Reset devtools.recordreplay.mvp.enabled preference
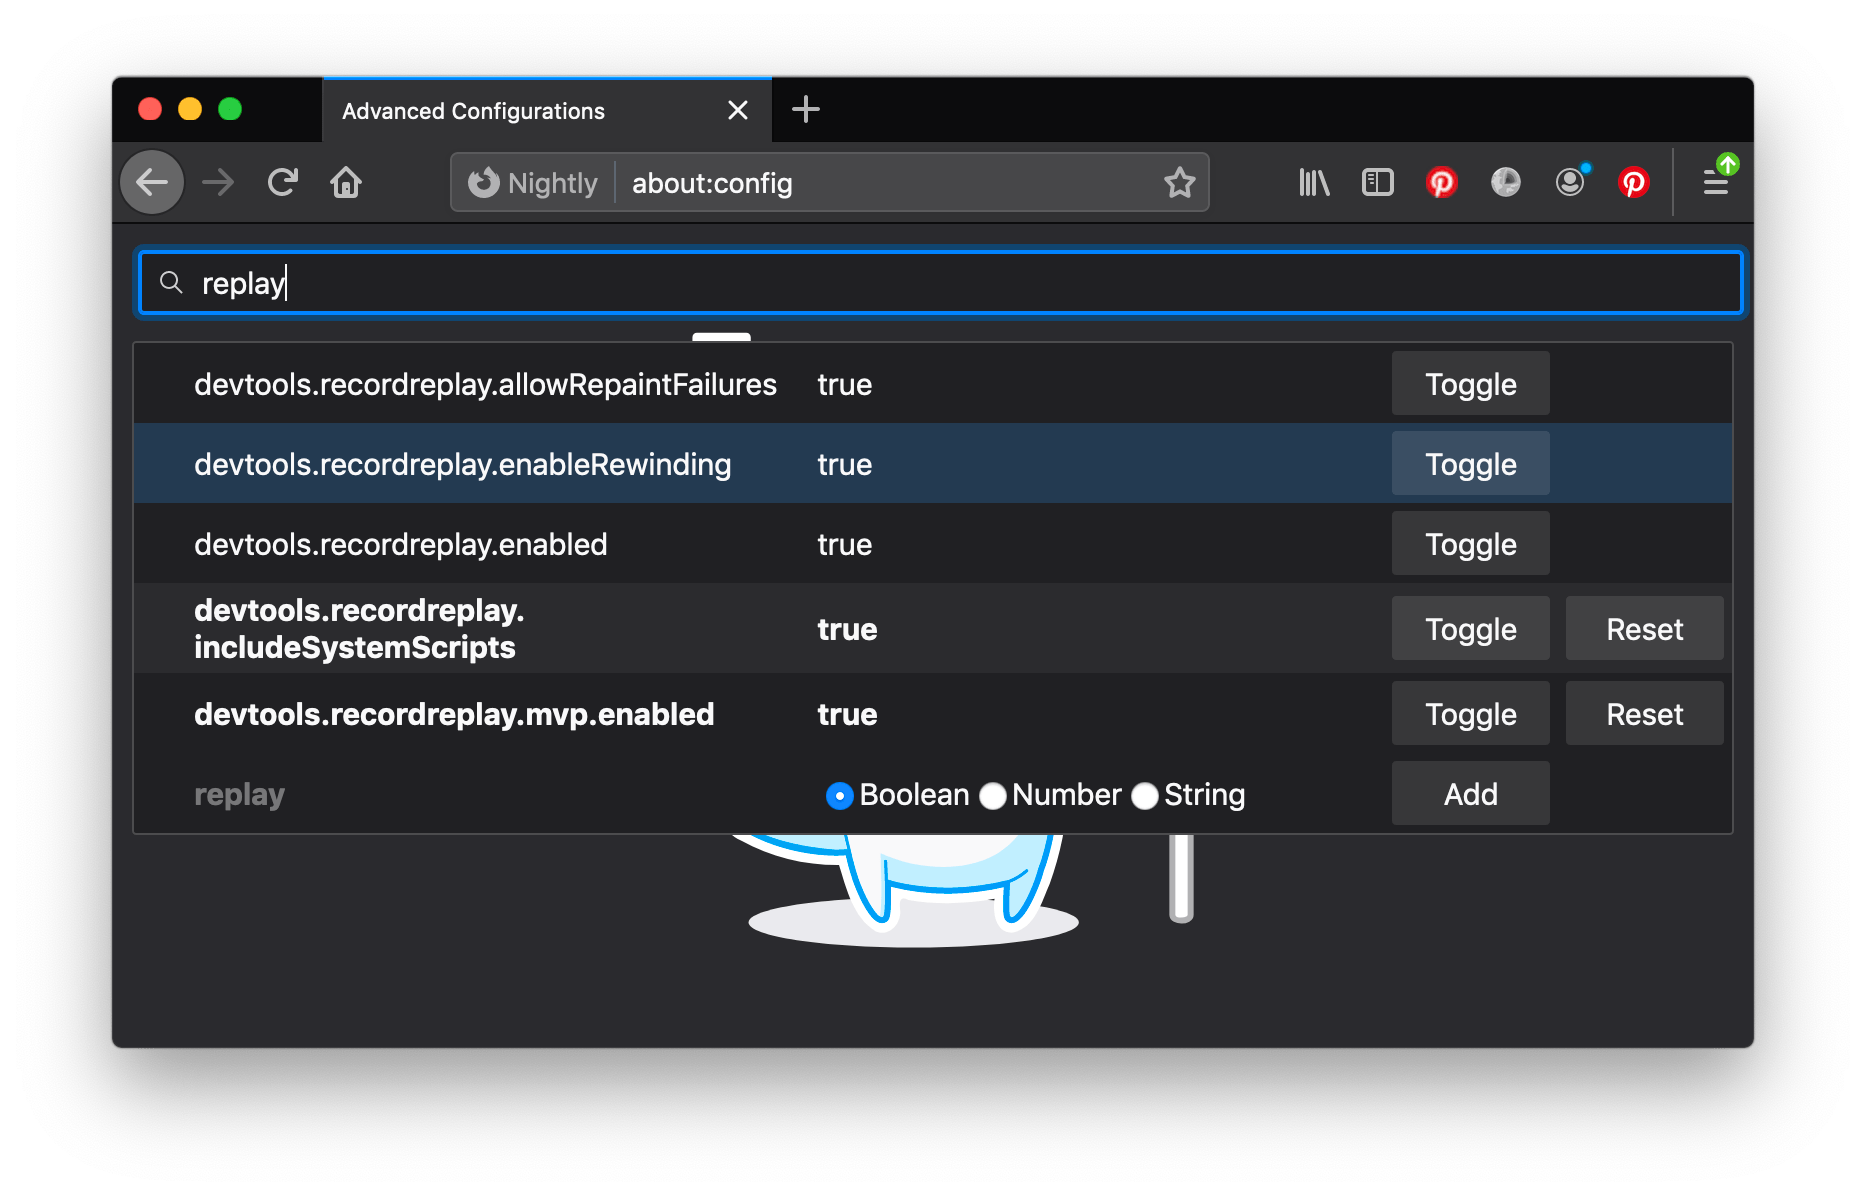1866x1196 pixels. (1644, 713)
